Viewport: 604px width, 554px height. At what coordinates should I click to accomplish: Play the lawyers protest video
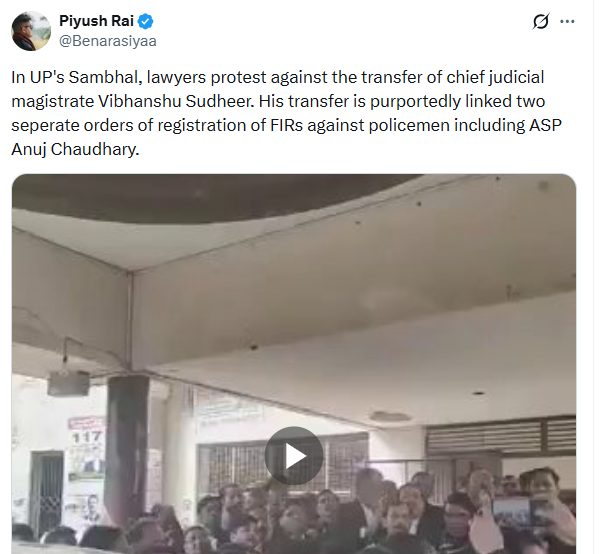tap(294, 456)
